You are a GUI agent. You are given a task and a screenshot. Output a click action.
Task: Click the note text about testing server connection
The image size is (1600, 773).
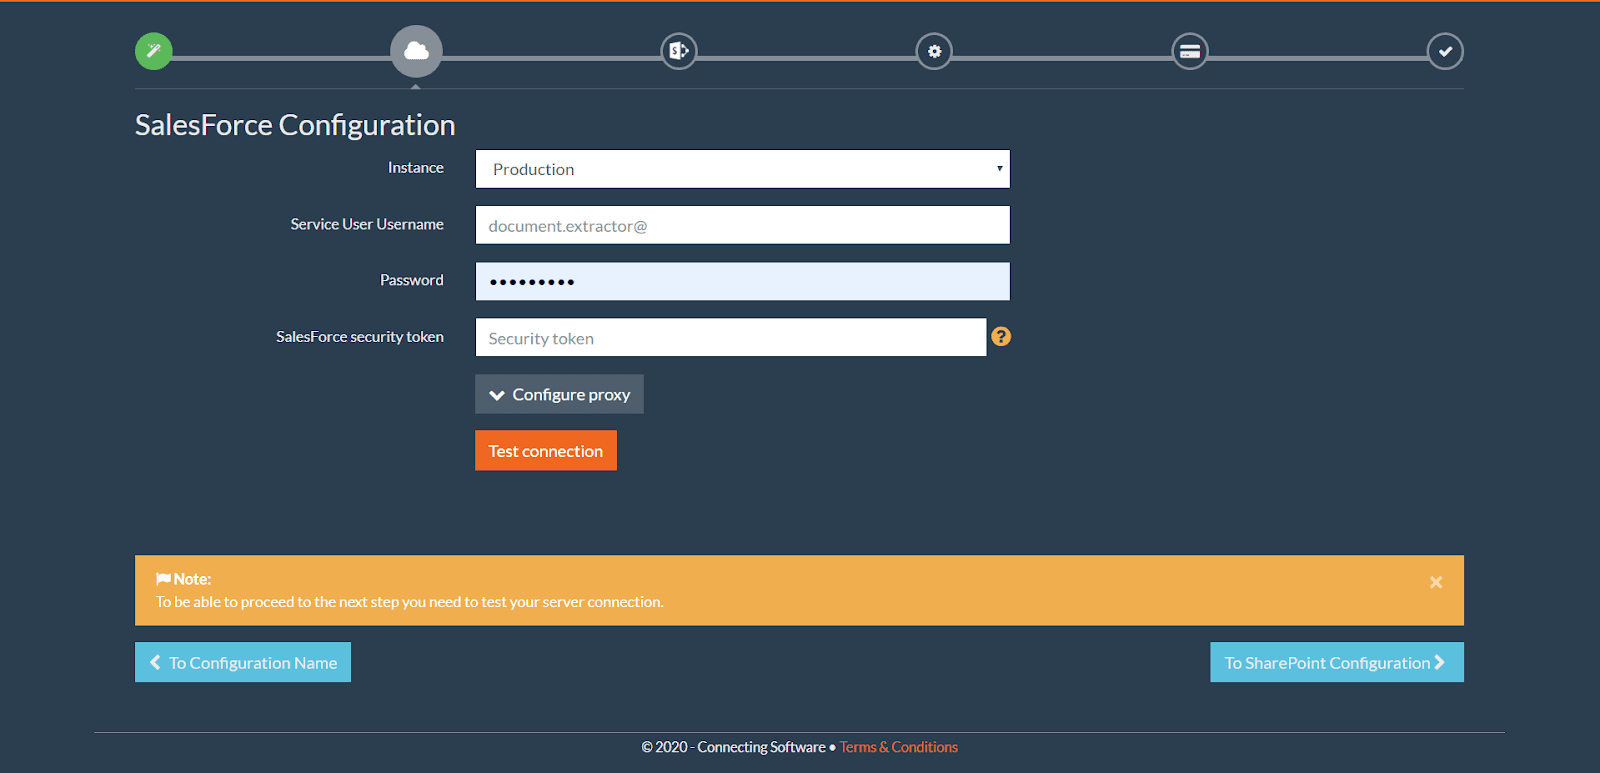[410, 602]
